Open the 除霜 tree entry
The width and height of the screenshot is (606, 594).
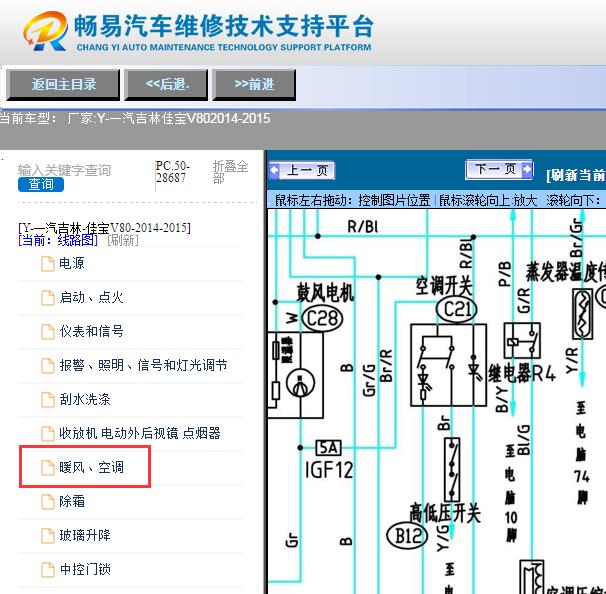[71, 502]
